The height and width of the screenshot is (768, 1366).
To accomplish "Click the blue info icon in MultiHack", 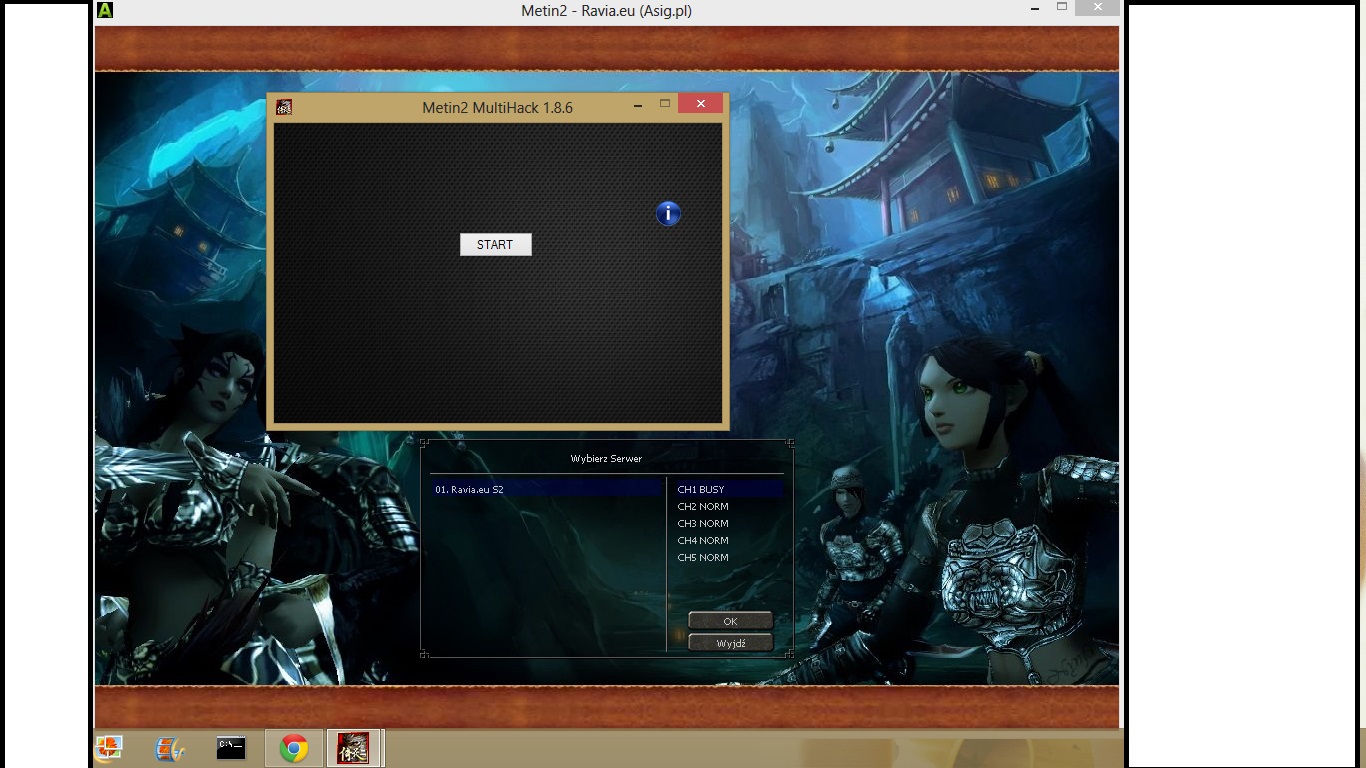I will coord(668,213).
